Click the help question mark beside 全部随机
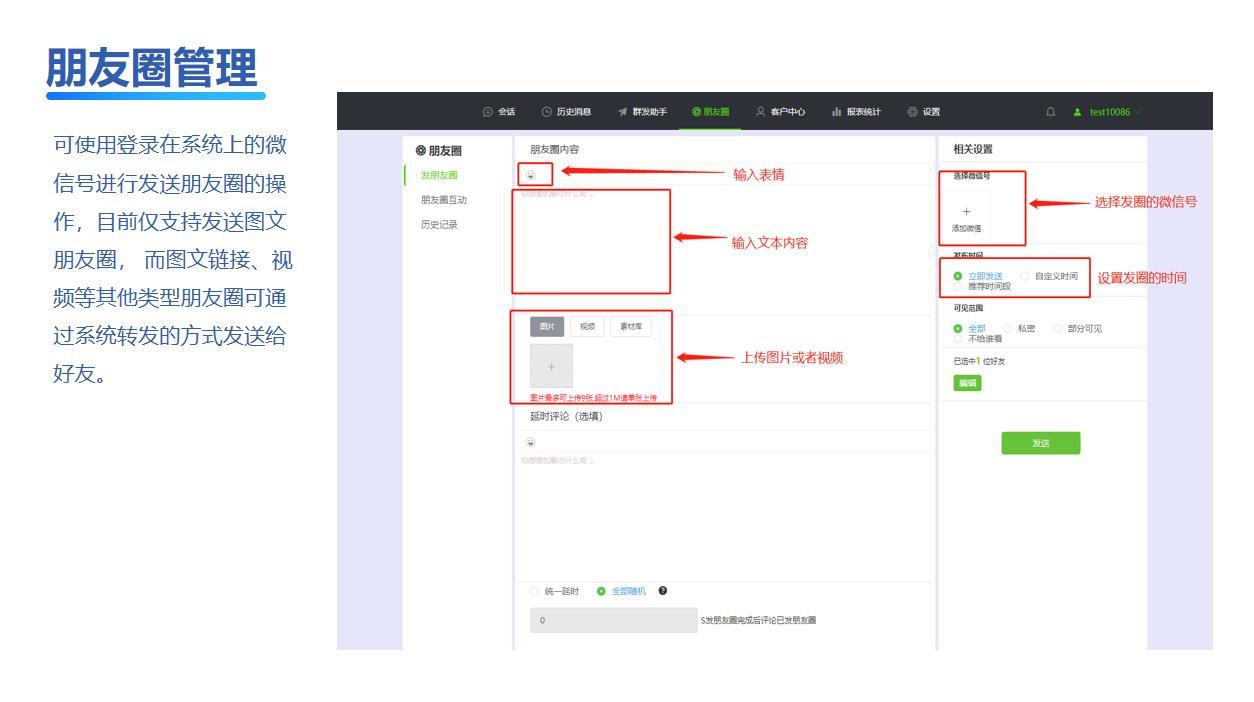1254x702 pixels. point(662,591)
